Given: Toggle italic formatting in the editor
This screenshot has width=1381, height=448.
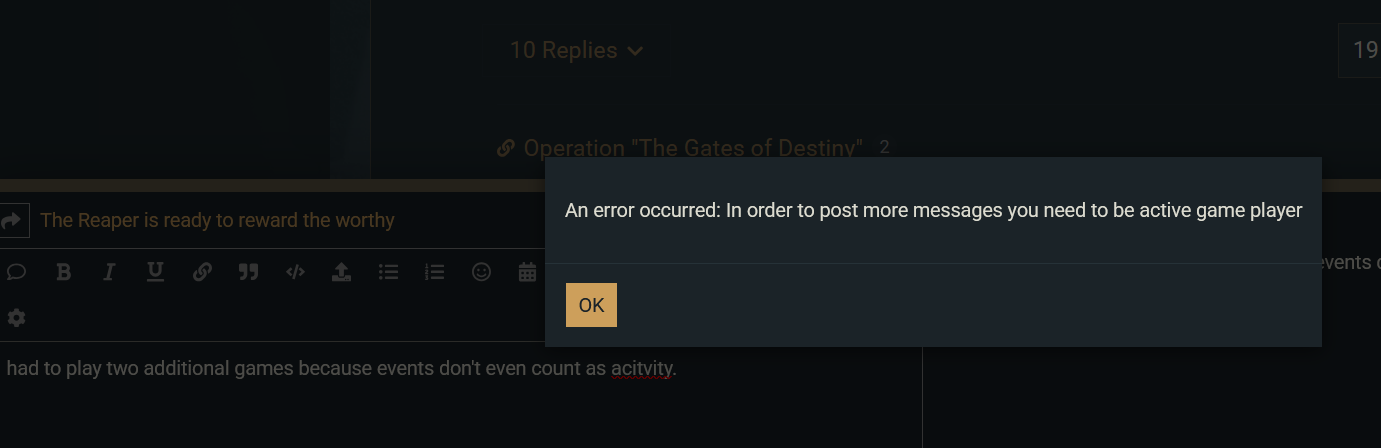Looking at the screenshot, I should (110, 272).
